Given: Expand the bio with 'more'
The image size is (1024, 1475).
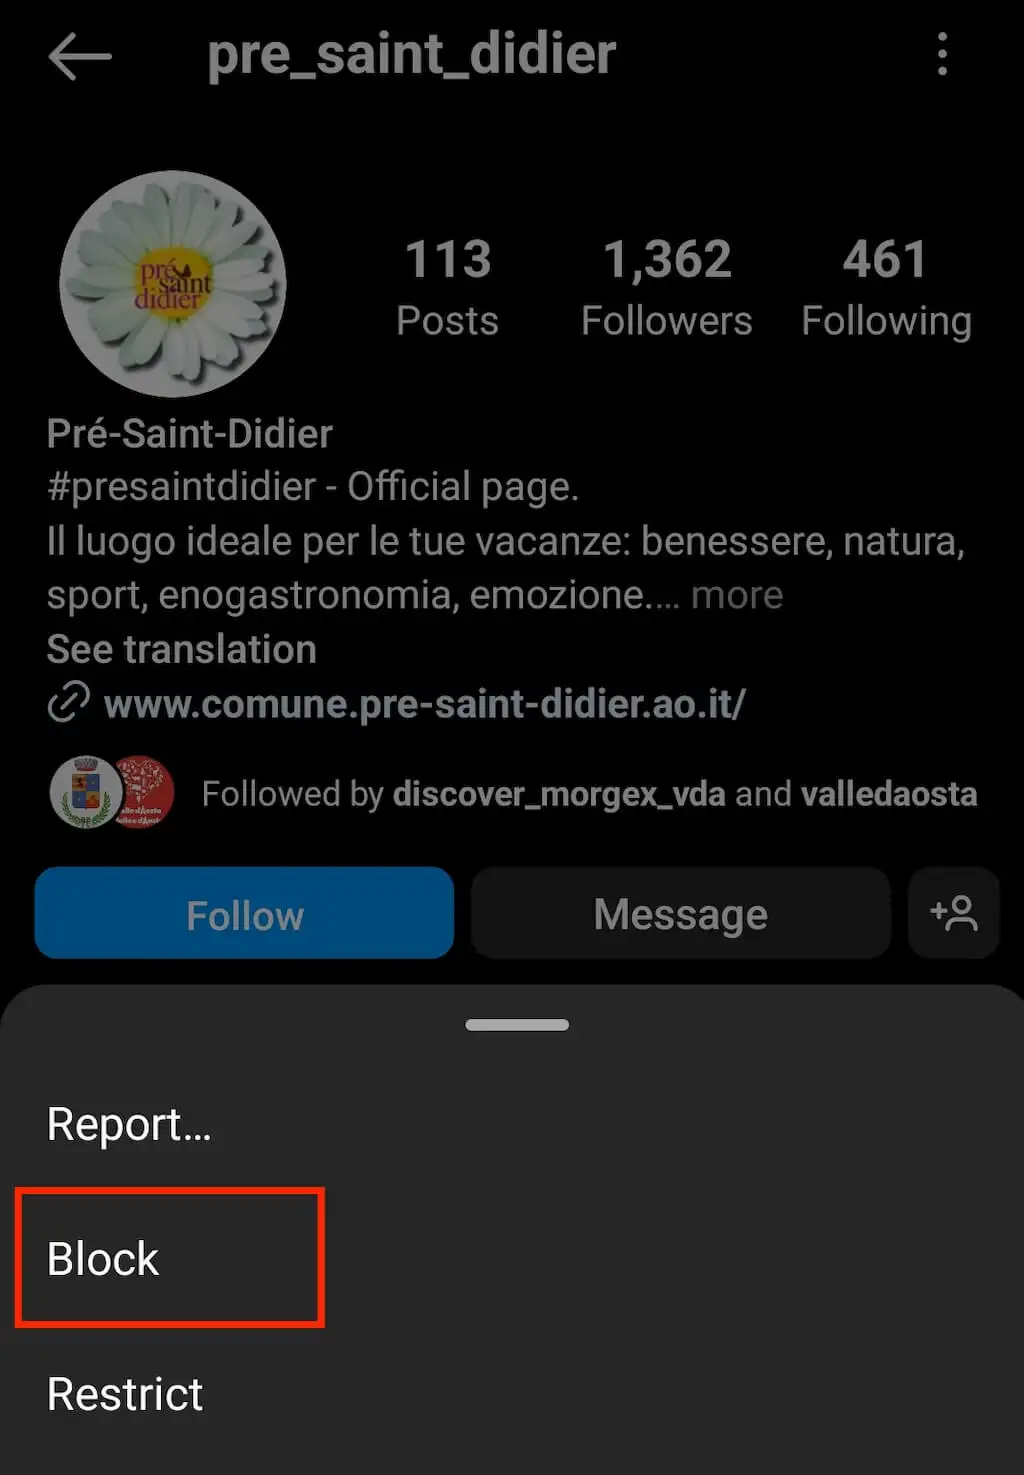Looking at the screenshot, I should coord(737,595).
